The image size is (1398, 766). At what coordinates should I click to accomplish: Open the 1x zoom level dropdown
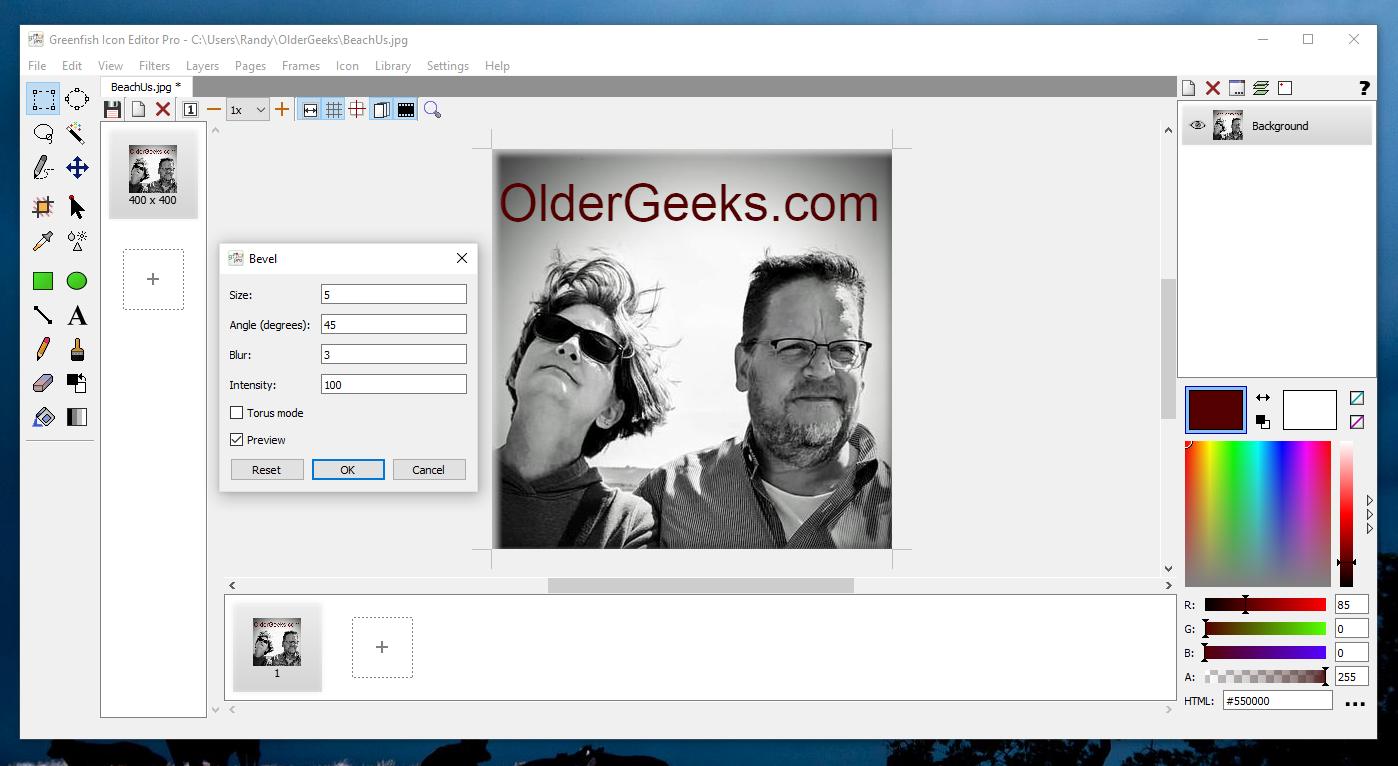tap(247, 110)
